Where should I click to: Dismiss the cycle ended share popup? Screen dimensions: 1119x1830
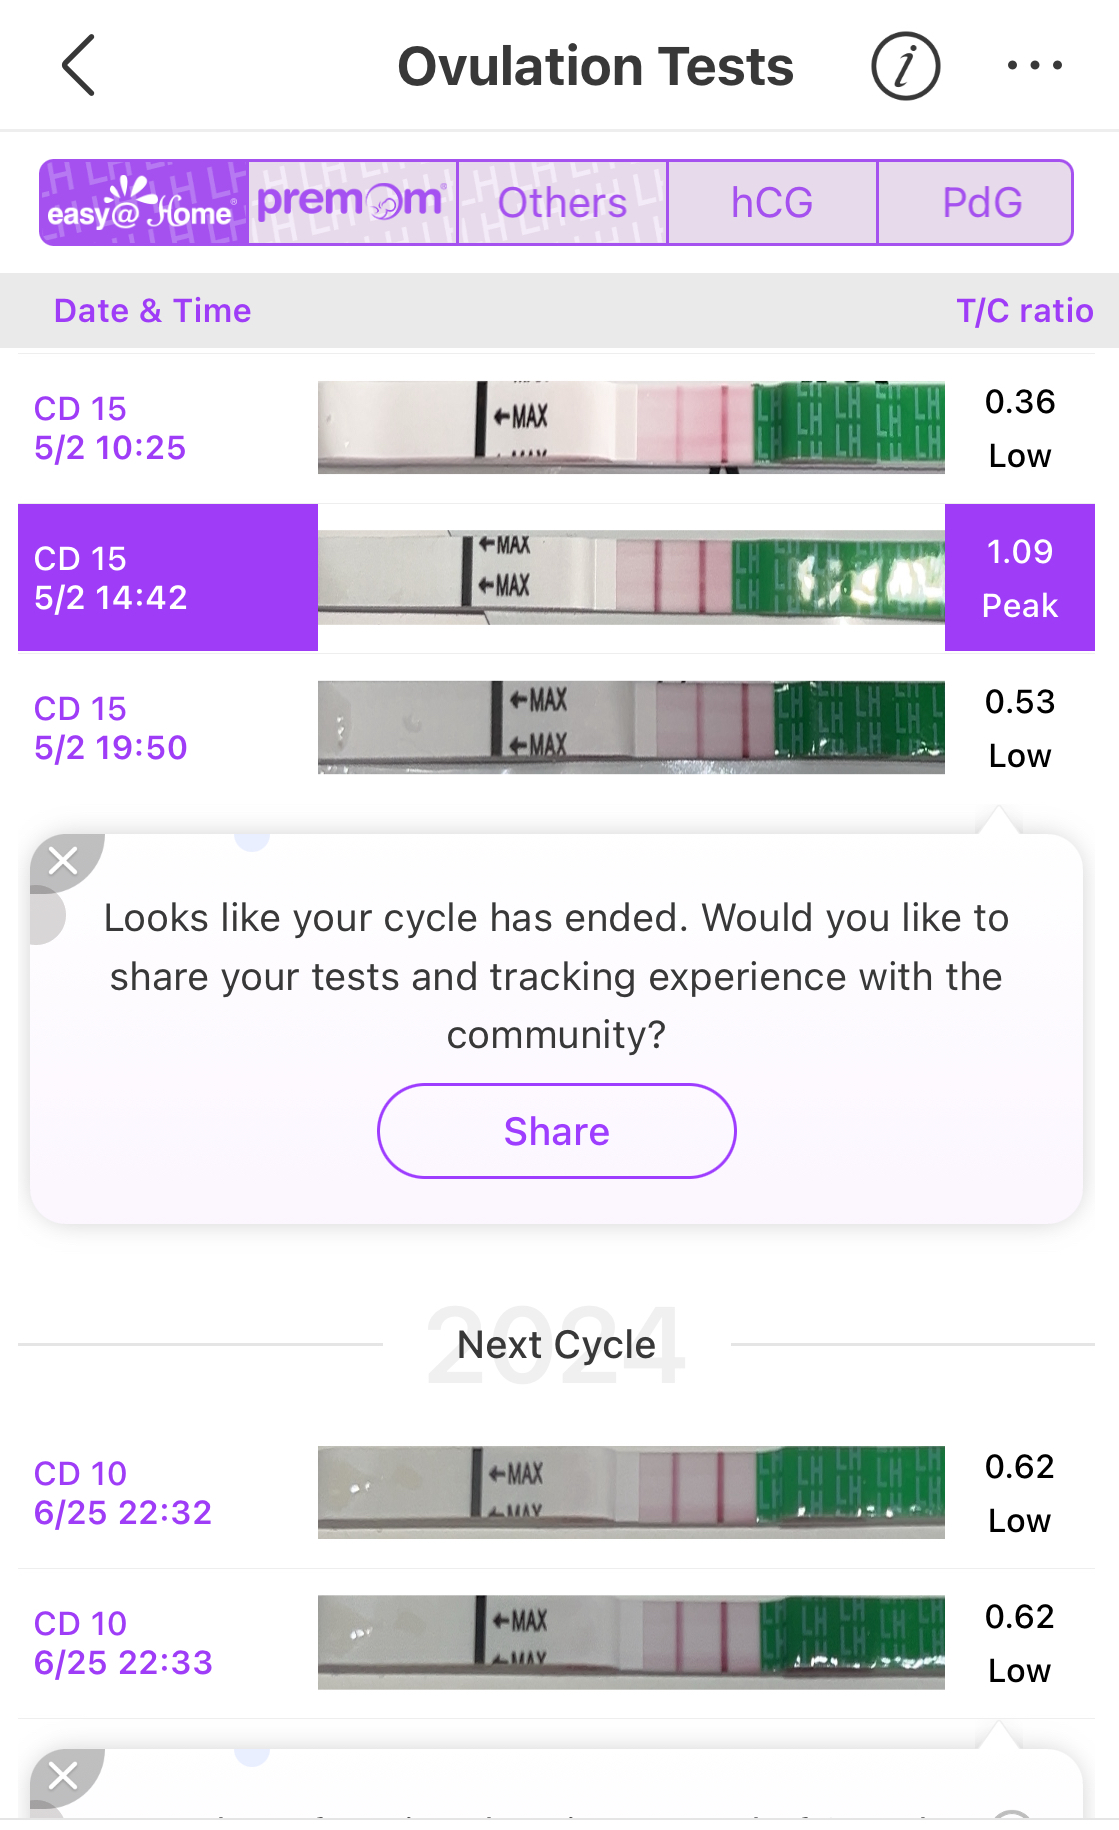coord(63,860)
